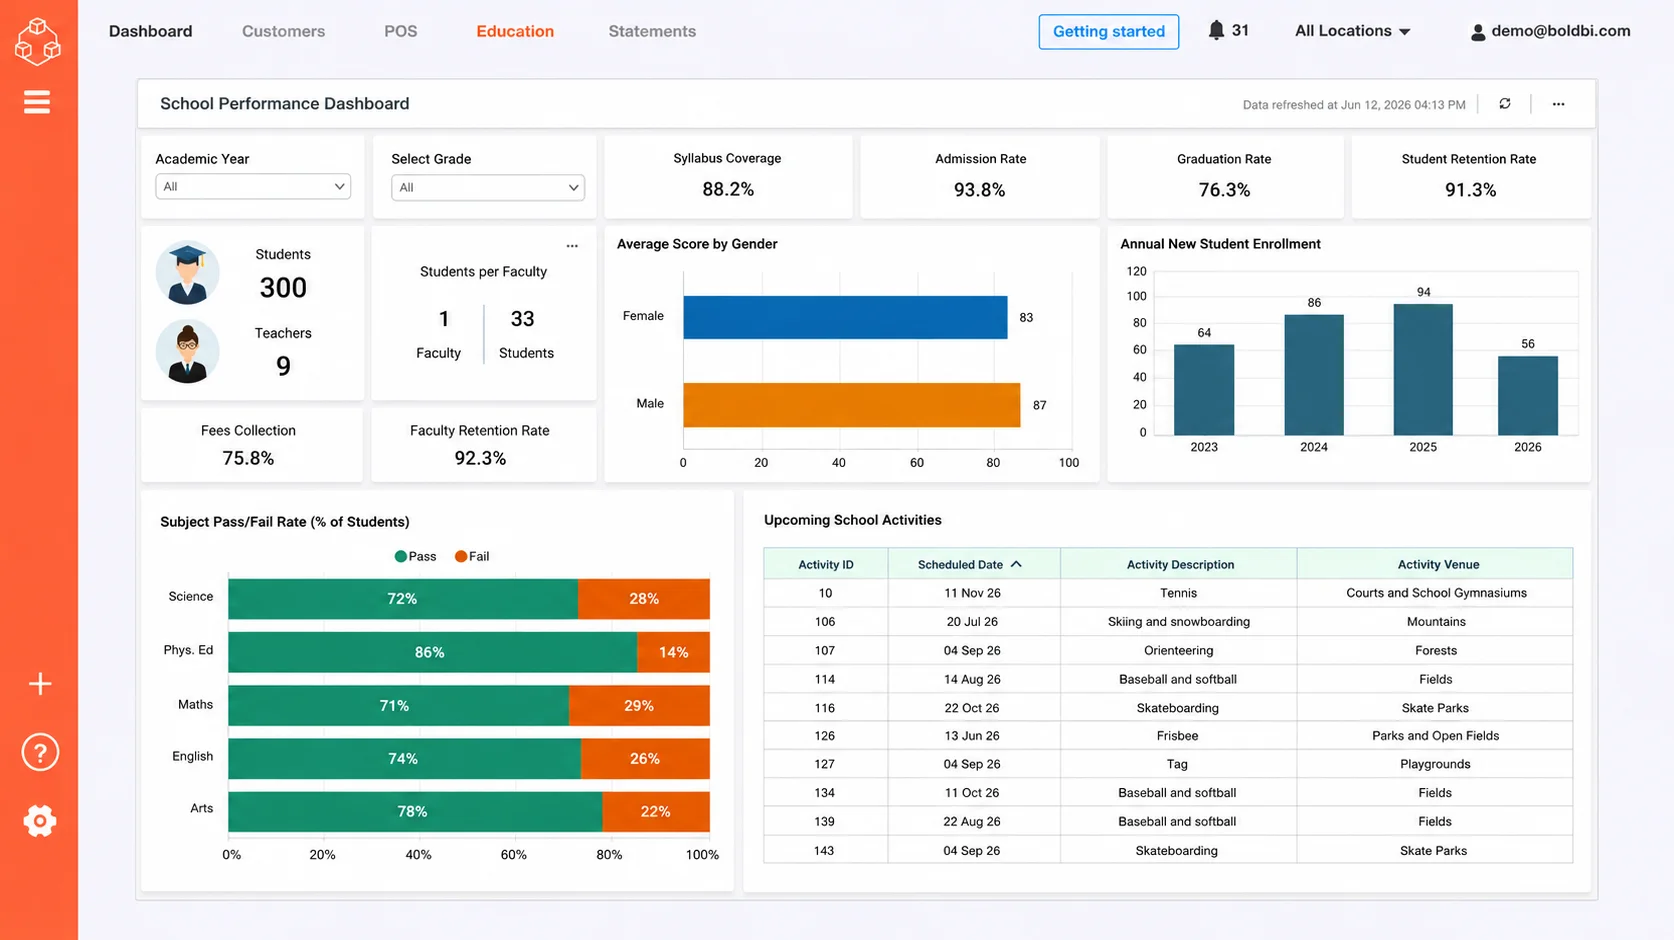Click the School Performance Dashboard title

[x=285, y=104]
